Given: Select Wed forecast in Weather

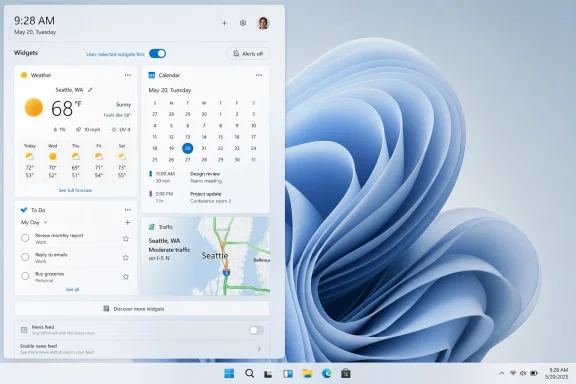Looking at the screenshot, I should pos(53,161).
